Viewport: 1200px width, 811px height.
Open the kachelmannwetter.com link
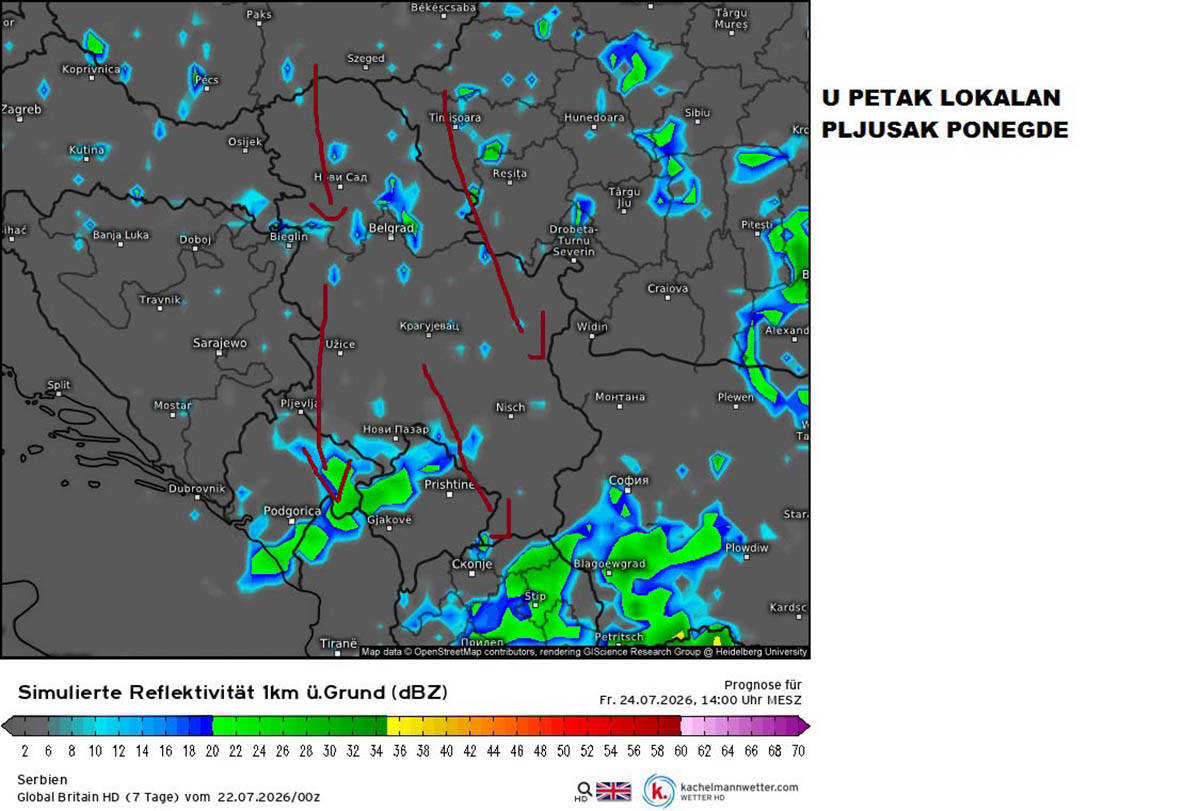738,787
